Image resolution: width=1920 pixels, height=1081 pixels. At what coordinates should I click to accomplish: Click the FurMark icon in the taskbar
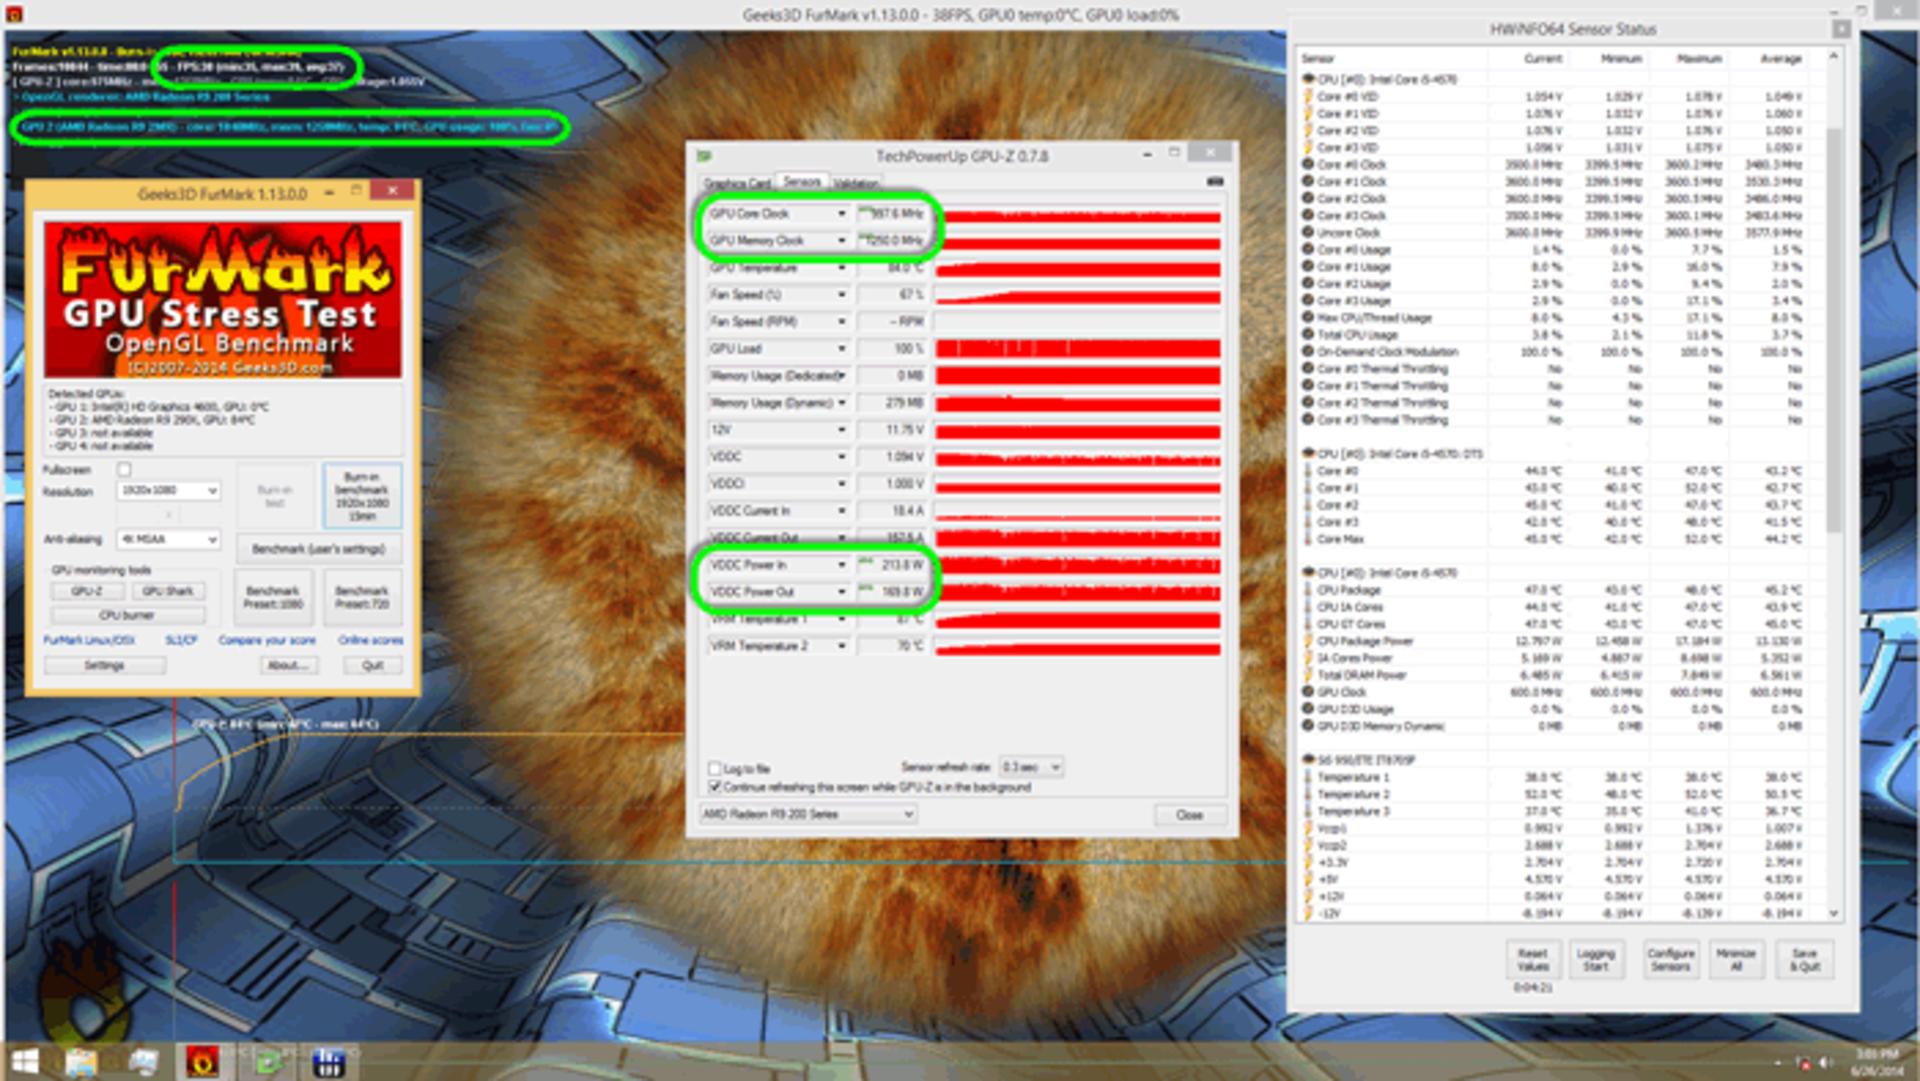[x=202, y=1062]
